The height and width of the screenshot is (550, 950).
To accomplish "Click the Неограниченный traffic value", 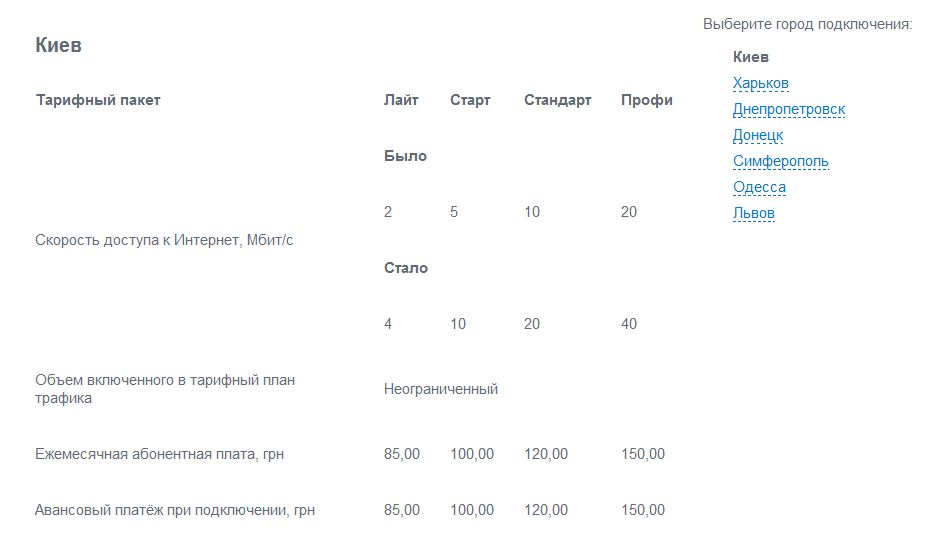I will tap(440, 389).
